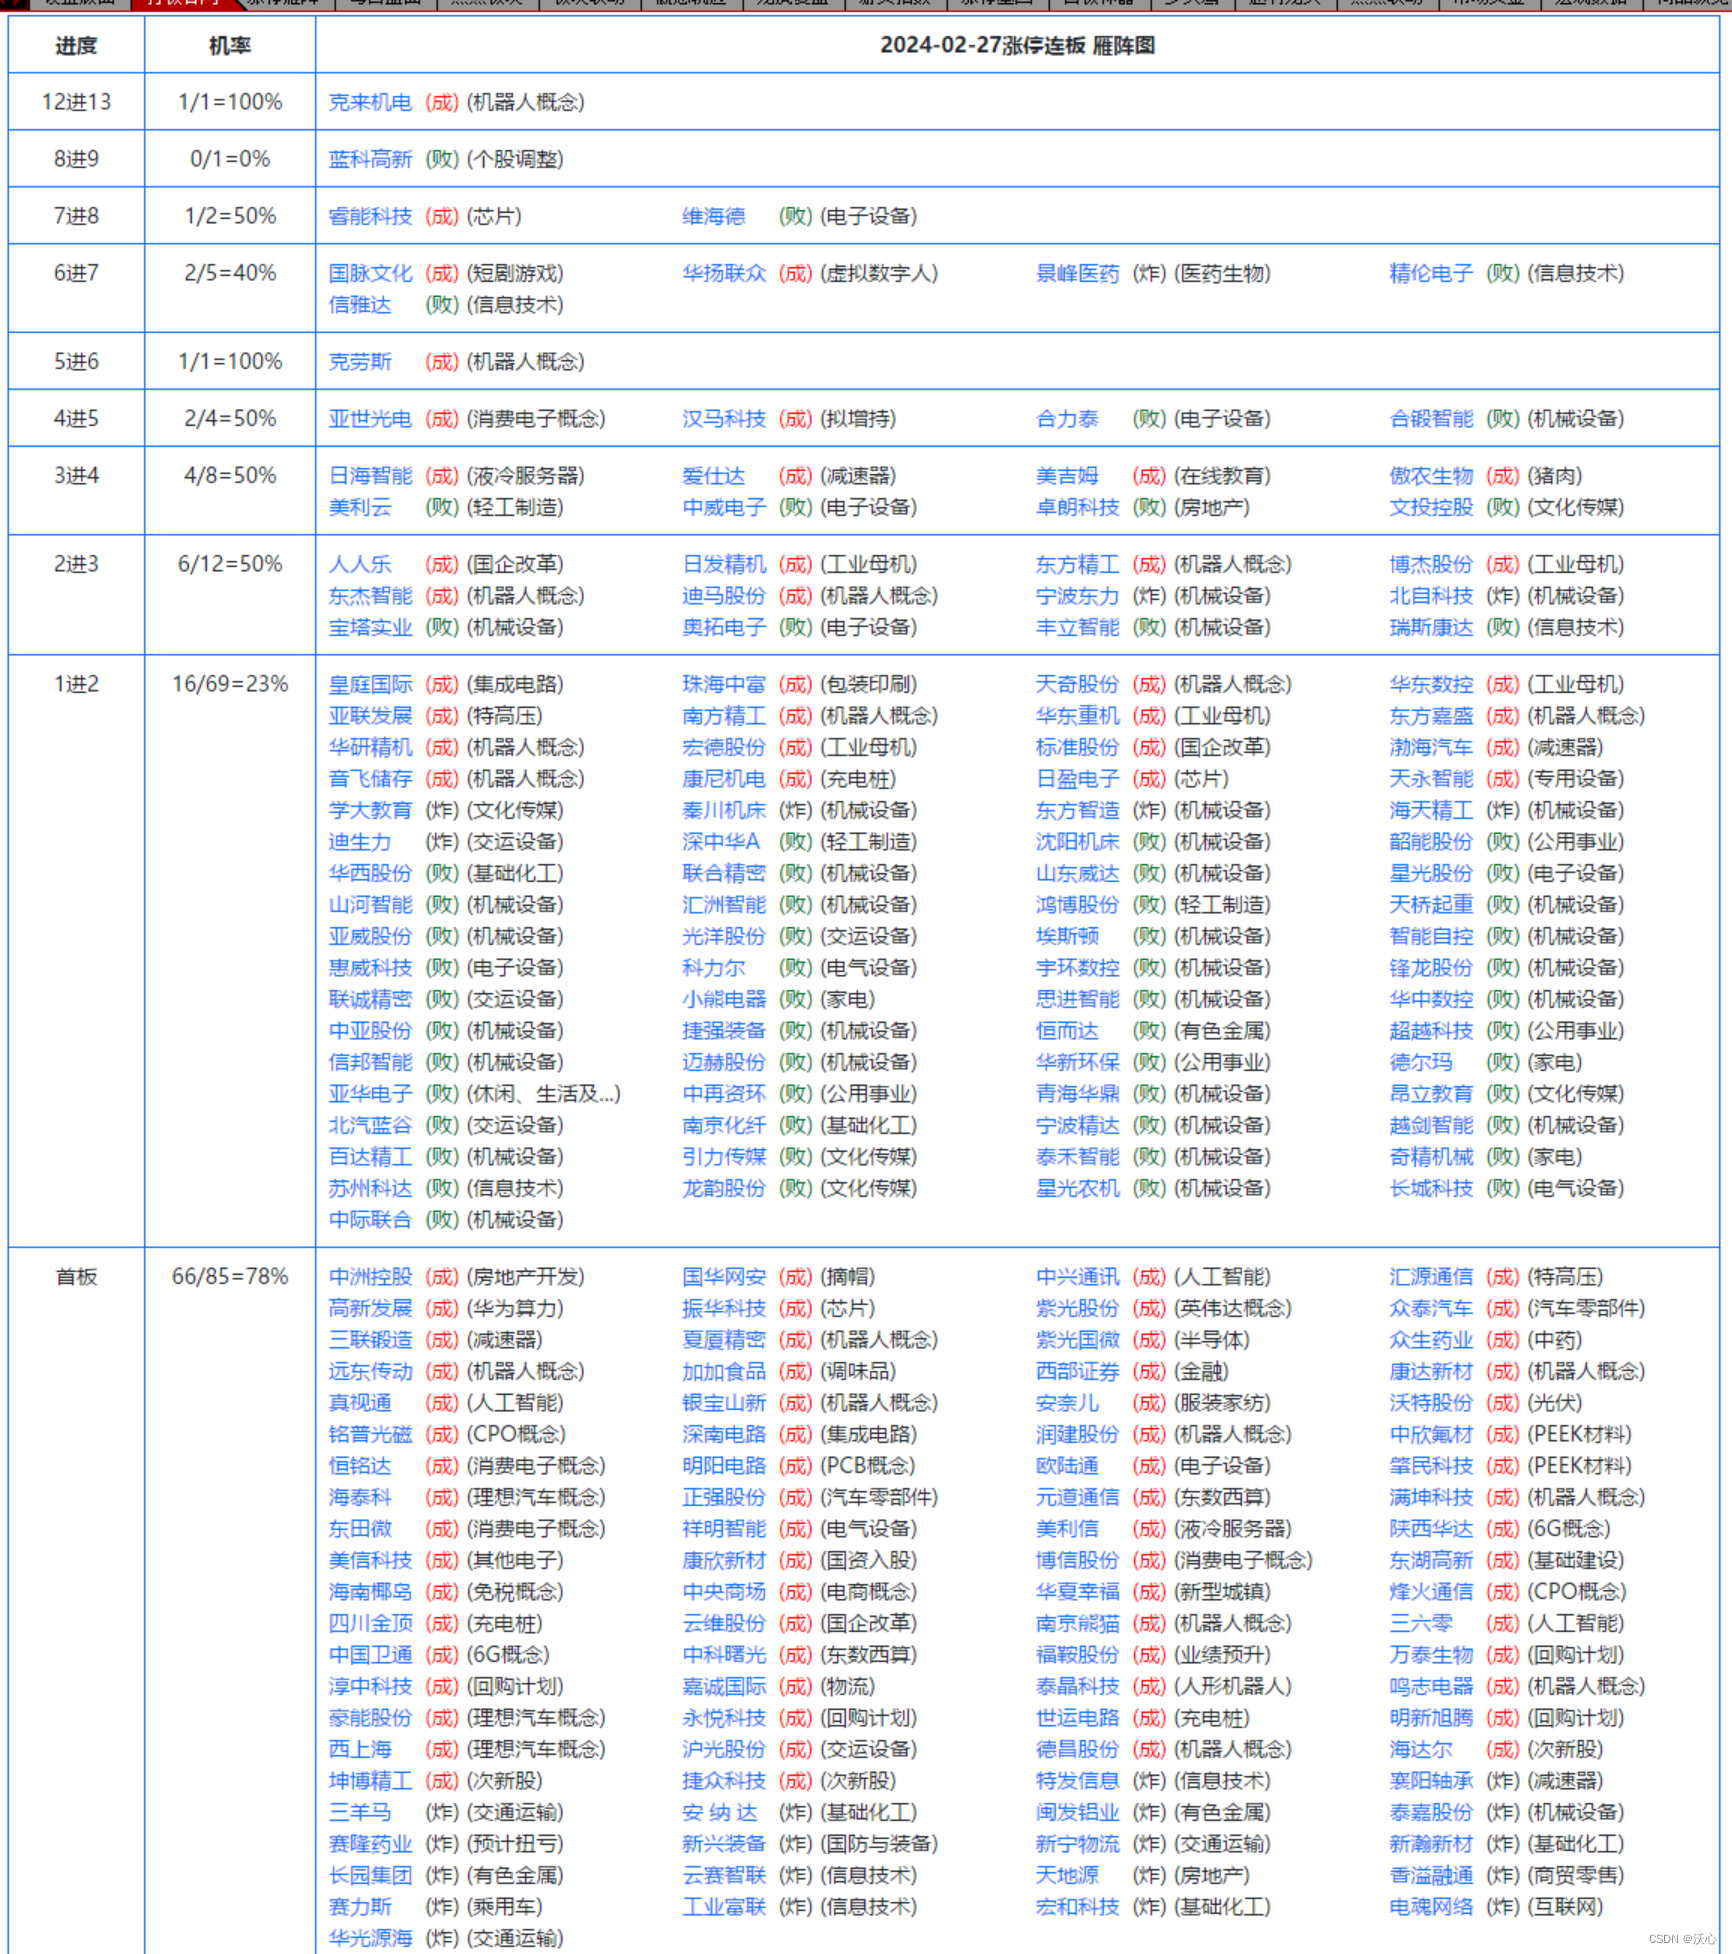Click the 0/1=0% rate cell
Screen dimensions: 1732x1954
[230, 159]
